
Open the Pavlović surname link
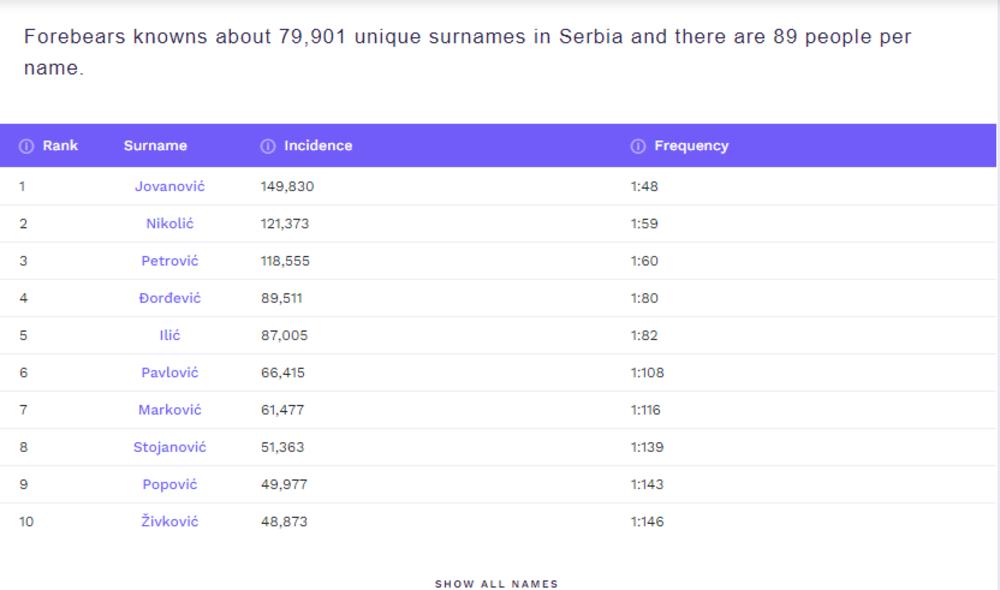point(170,373)
